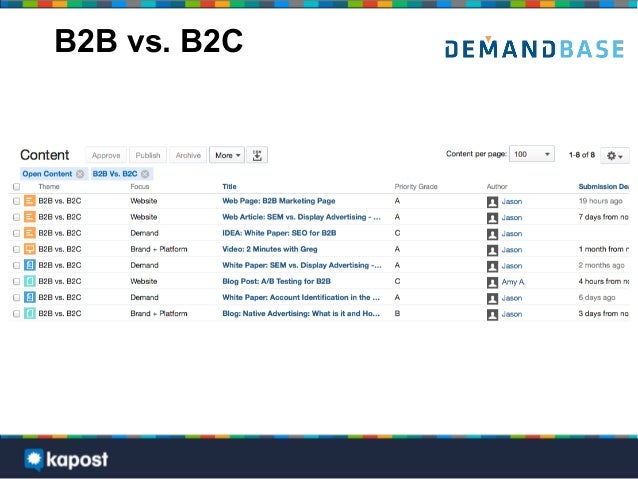
Task: Click the Kapost logo in footer
Action: tap(66, 460)
